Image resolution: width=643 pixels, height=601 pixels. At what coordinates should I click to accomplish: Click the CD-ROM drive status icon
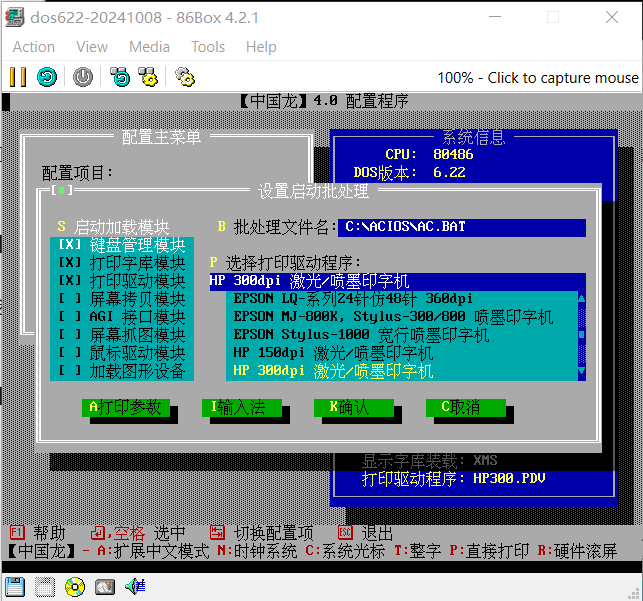(75, 586)
